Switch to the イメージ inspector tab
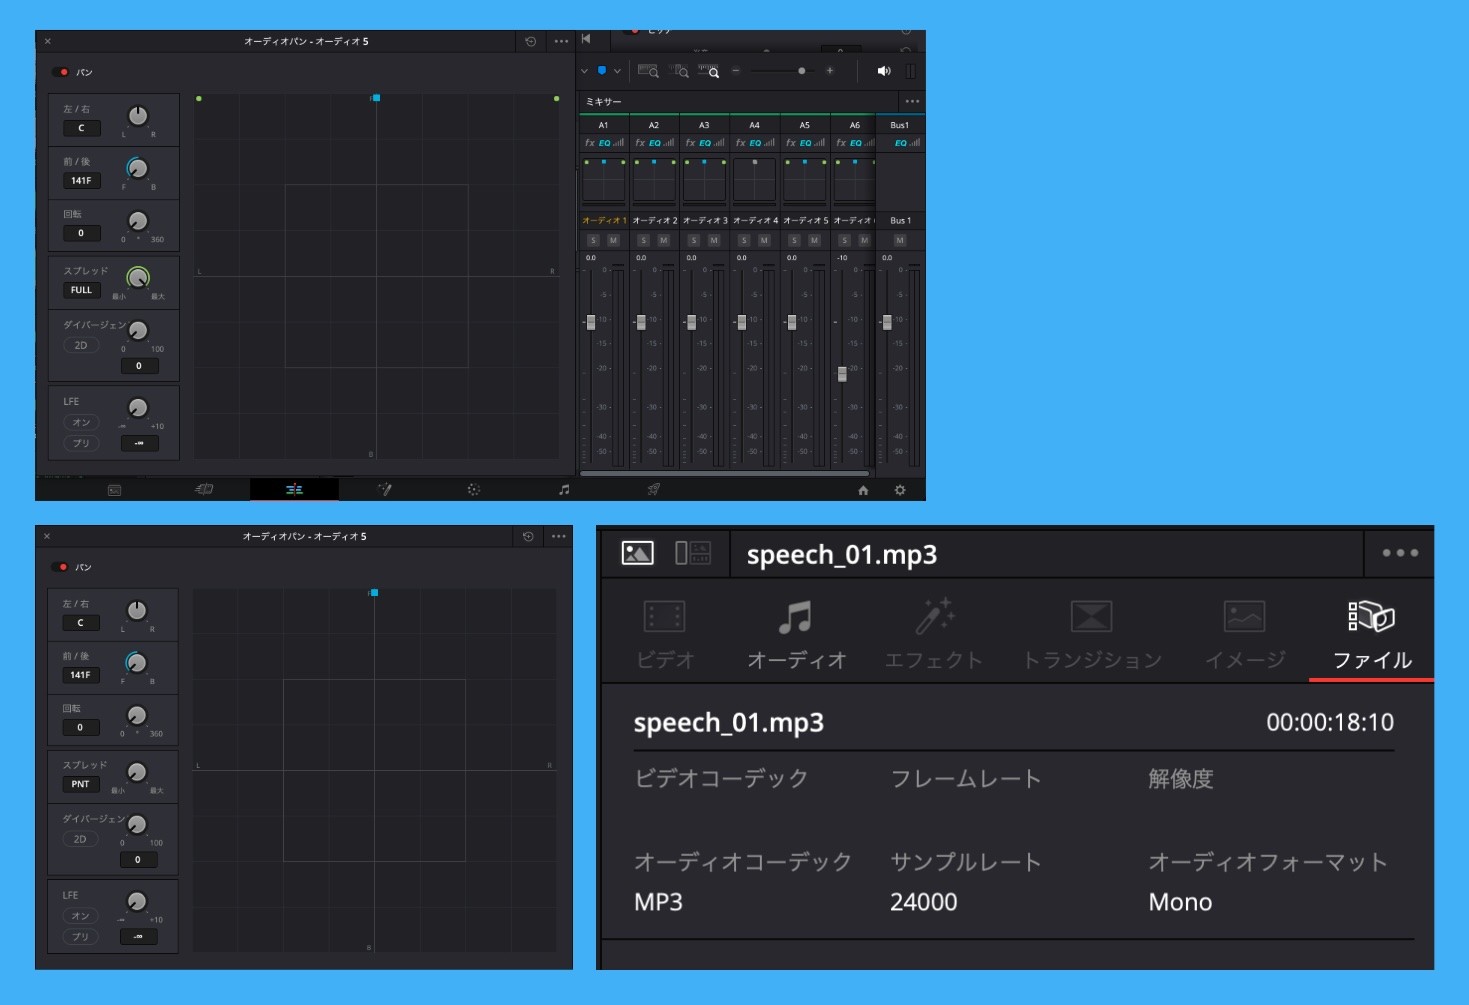This screenshot has height=1005, width=1469. [x=1245, y=635]
